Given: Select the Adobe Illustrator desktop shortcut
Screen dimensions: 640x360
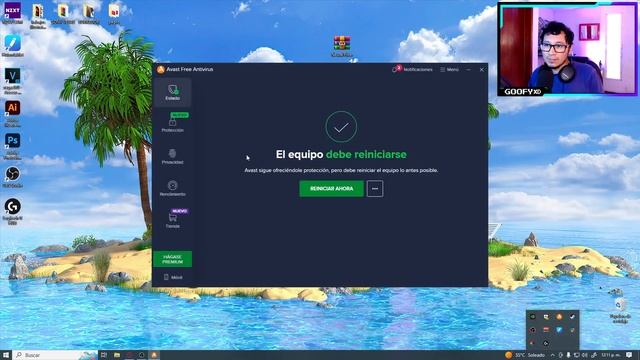Looking at the screenshot, I should pyautogui.click(x=13, y=113).
